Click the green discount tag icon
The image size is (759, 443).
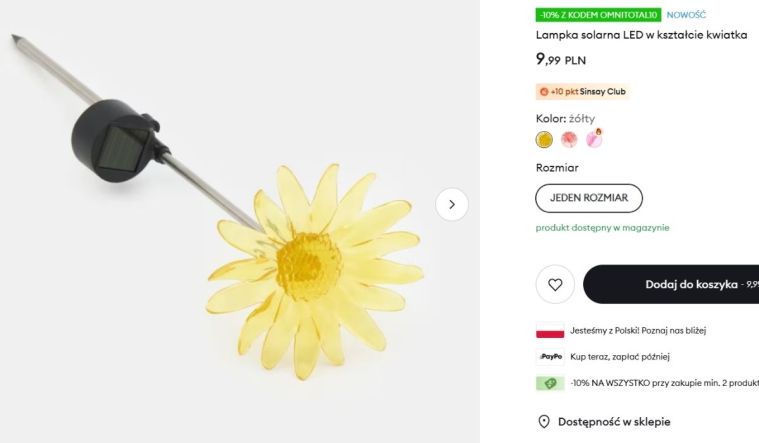pyautogui.click(x=550, y=383)
